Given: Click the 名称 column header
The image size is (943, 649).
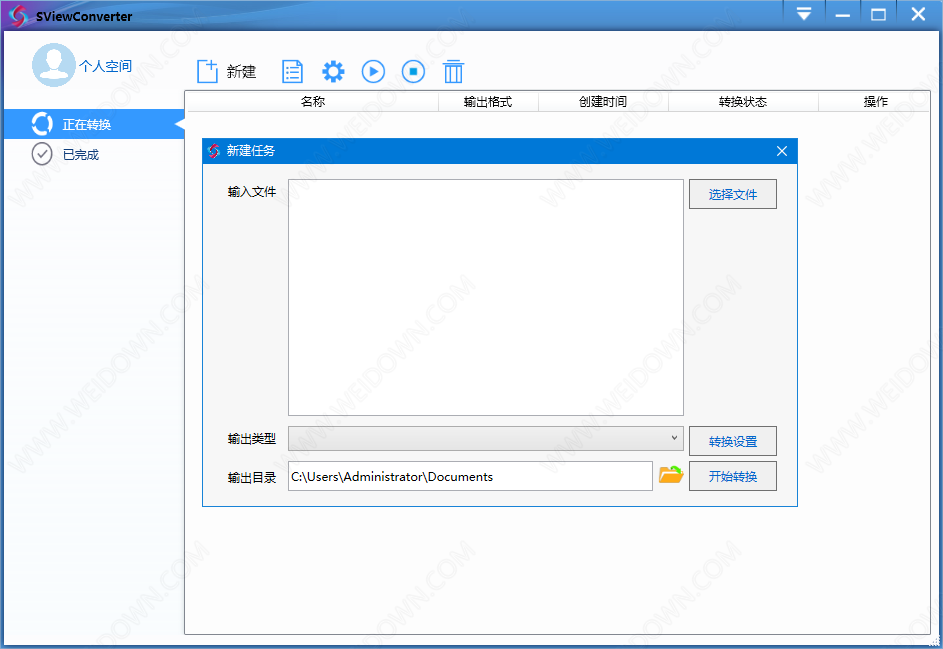Looking at the screenshot, I should point(312,101).
